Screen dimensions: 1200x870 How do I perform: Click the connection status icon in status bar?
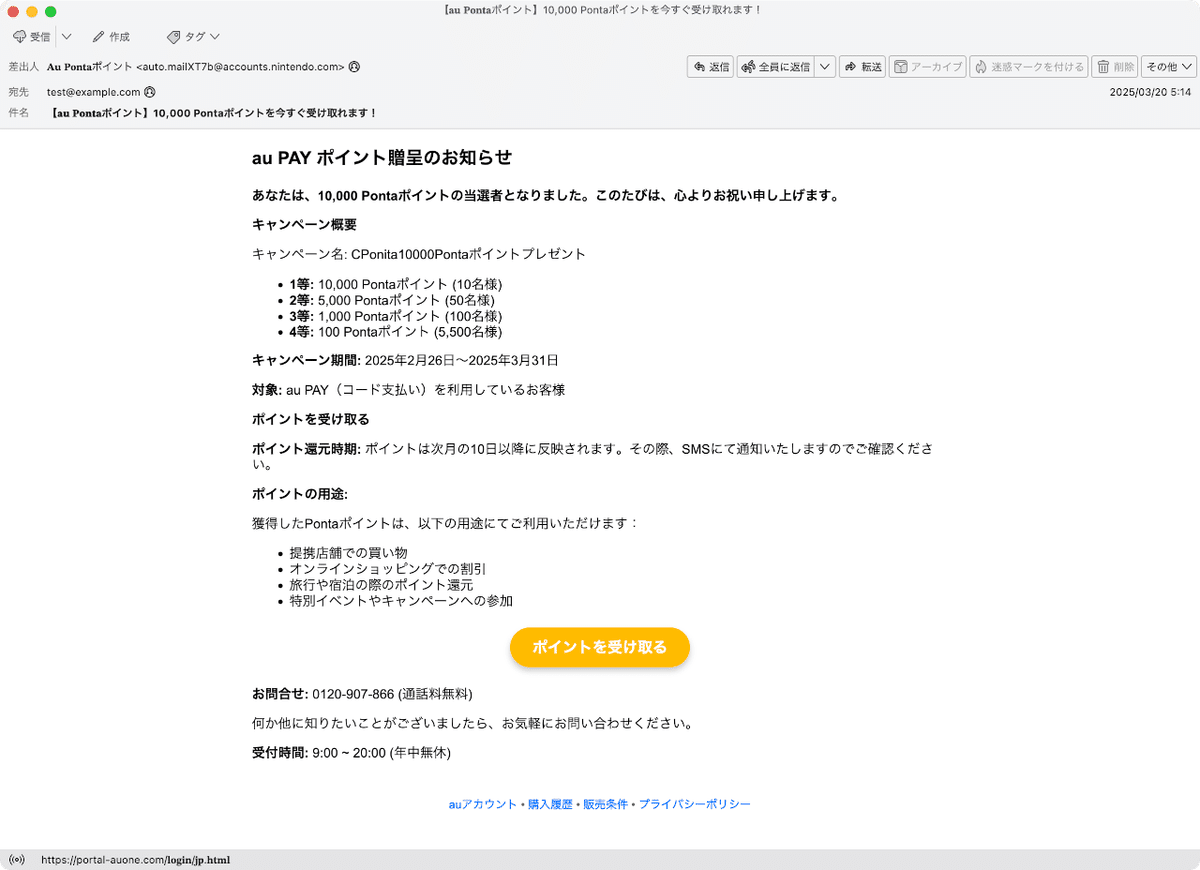pos(16,860)
